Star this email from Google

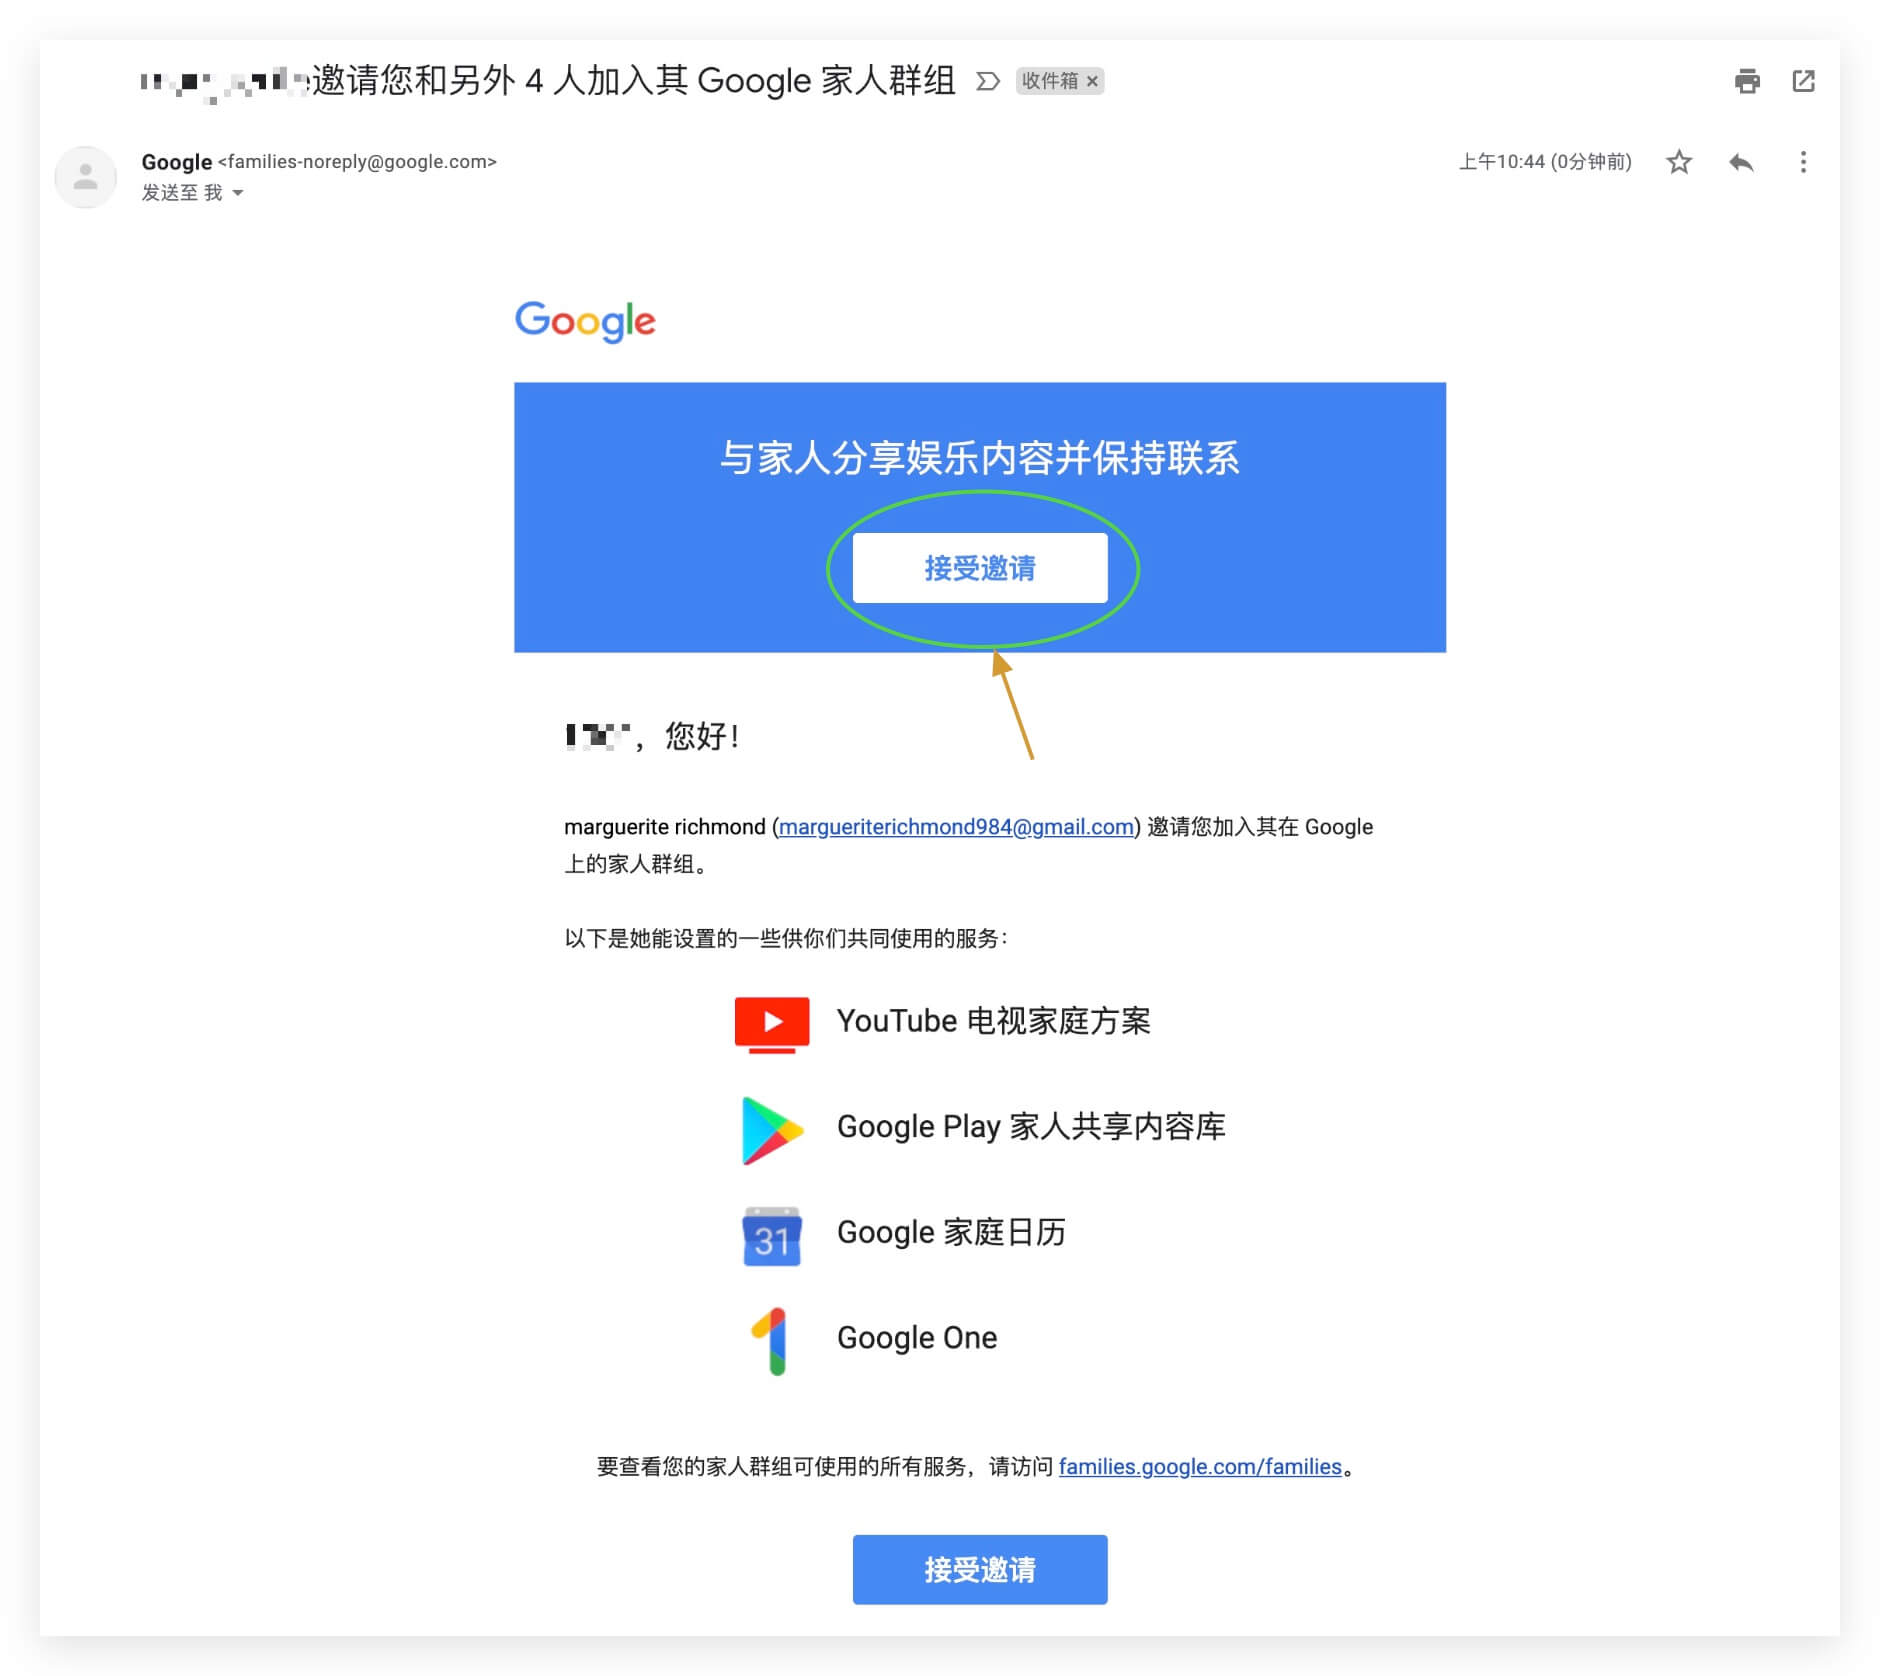pos(1679,162)
